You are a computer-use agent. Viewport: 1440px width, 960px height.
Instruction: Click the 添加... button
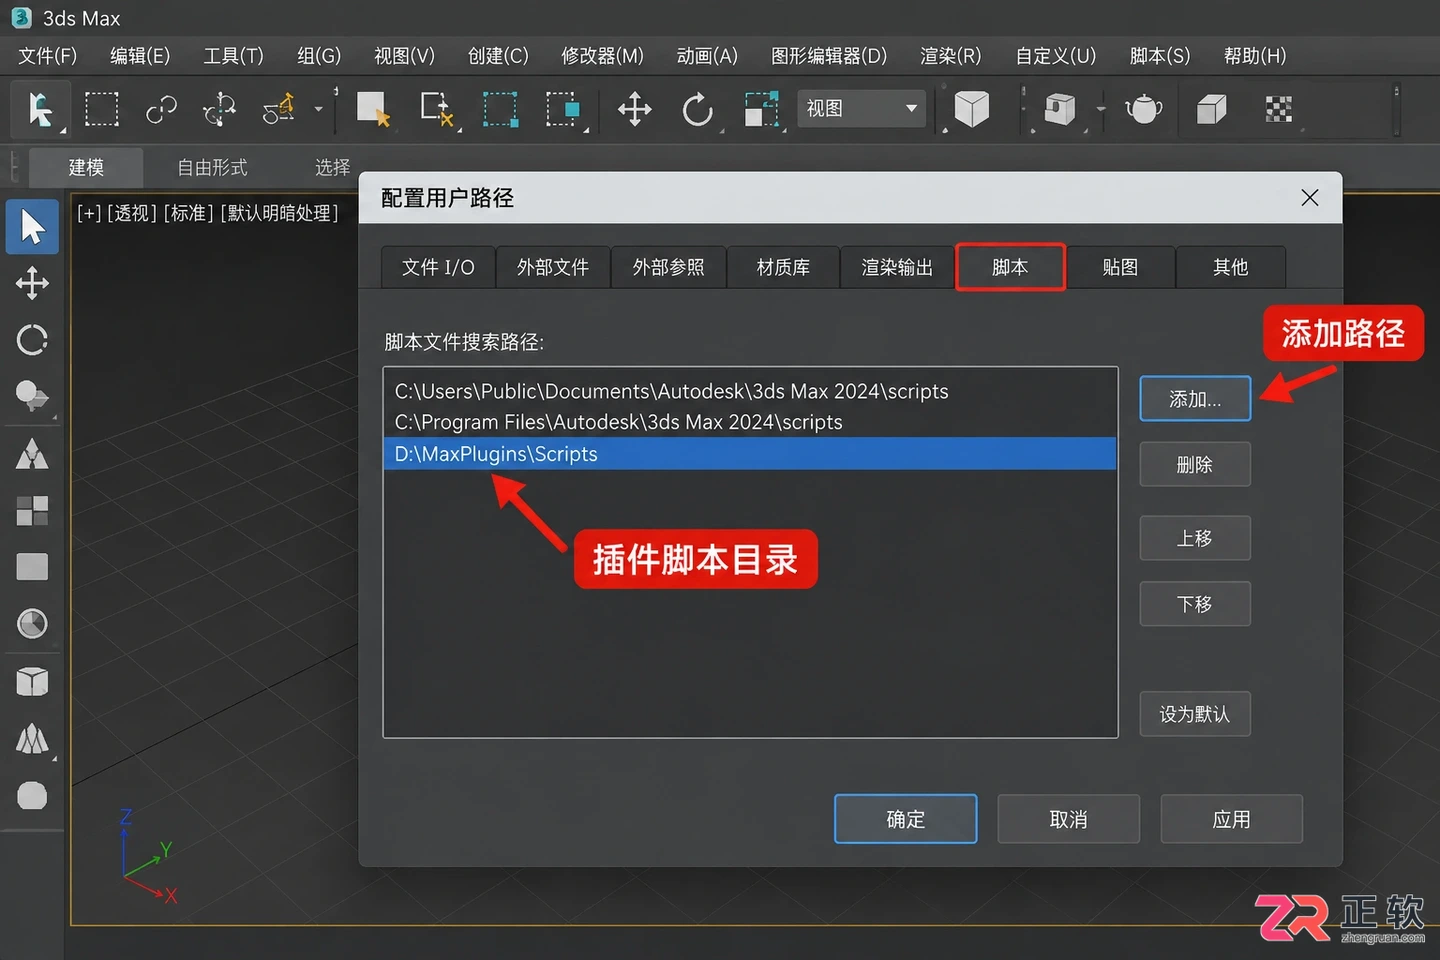[1195, 399]
